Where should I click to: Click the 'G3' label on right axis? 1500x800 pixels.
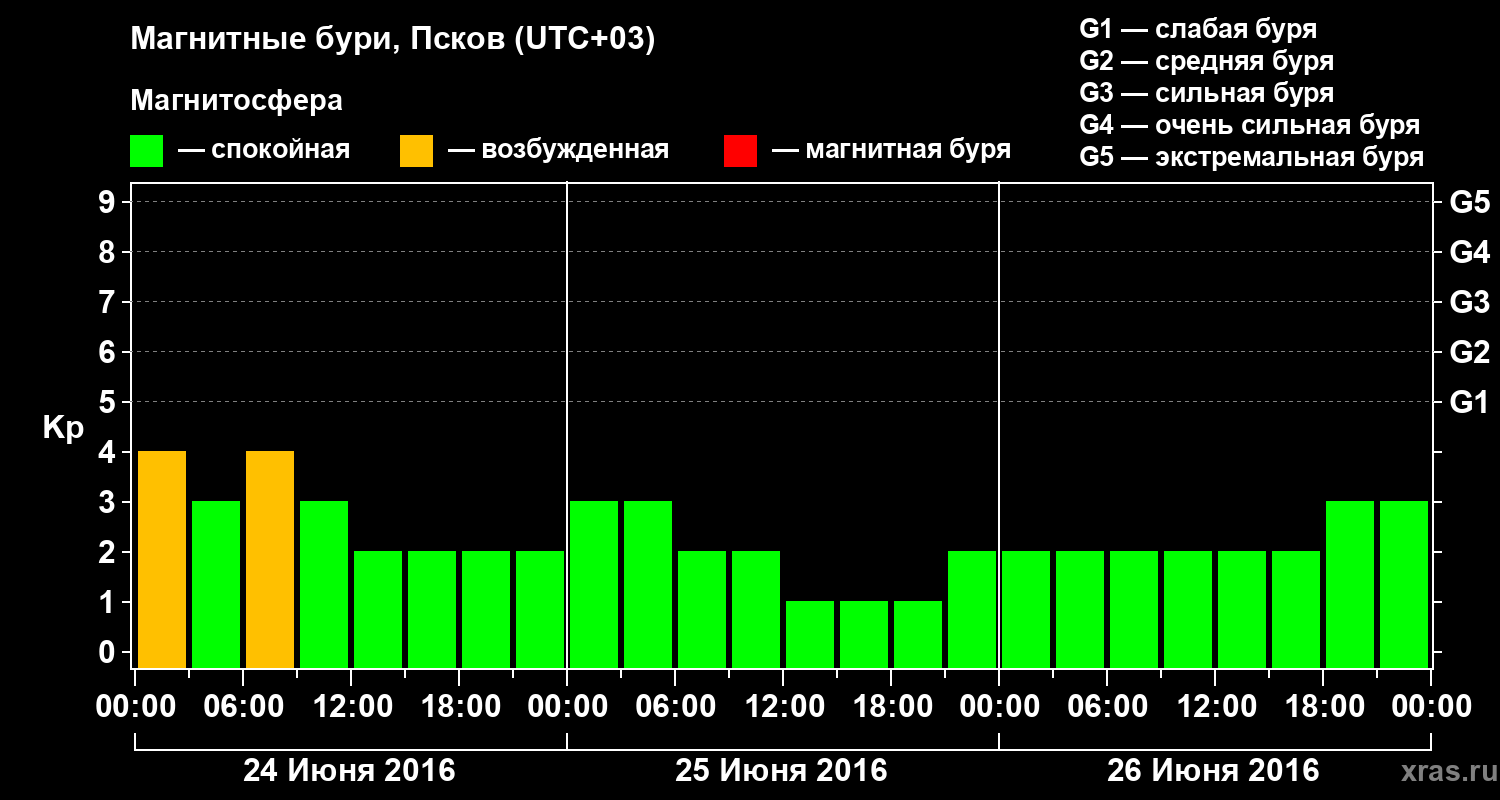pyautogui.click(x=1470, y=303)
